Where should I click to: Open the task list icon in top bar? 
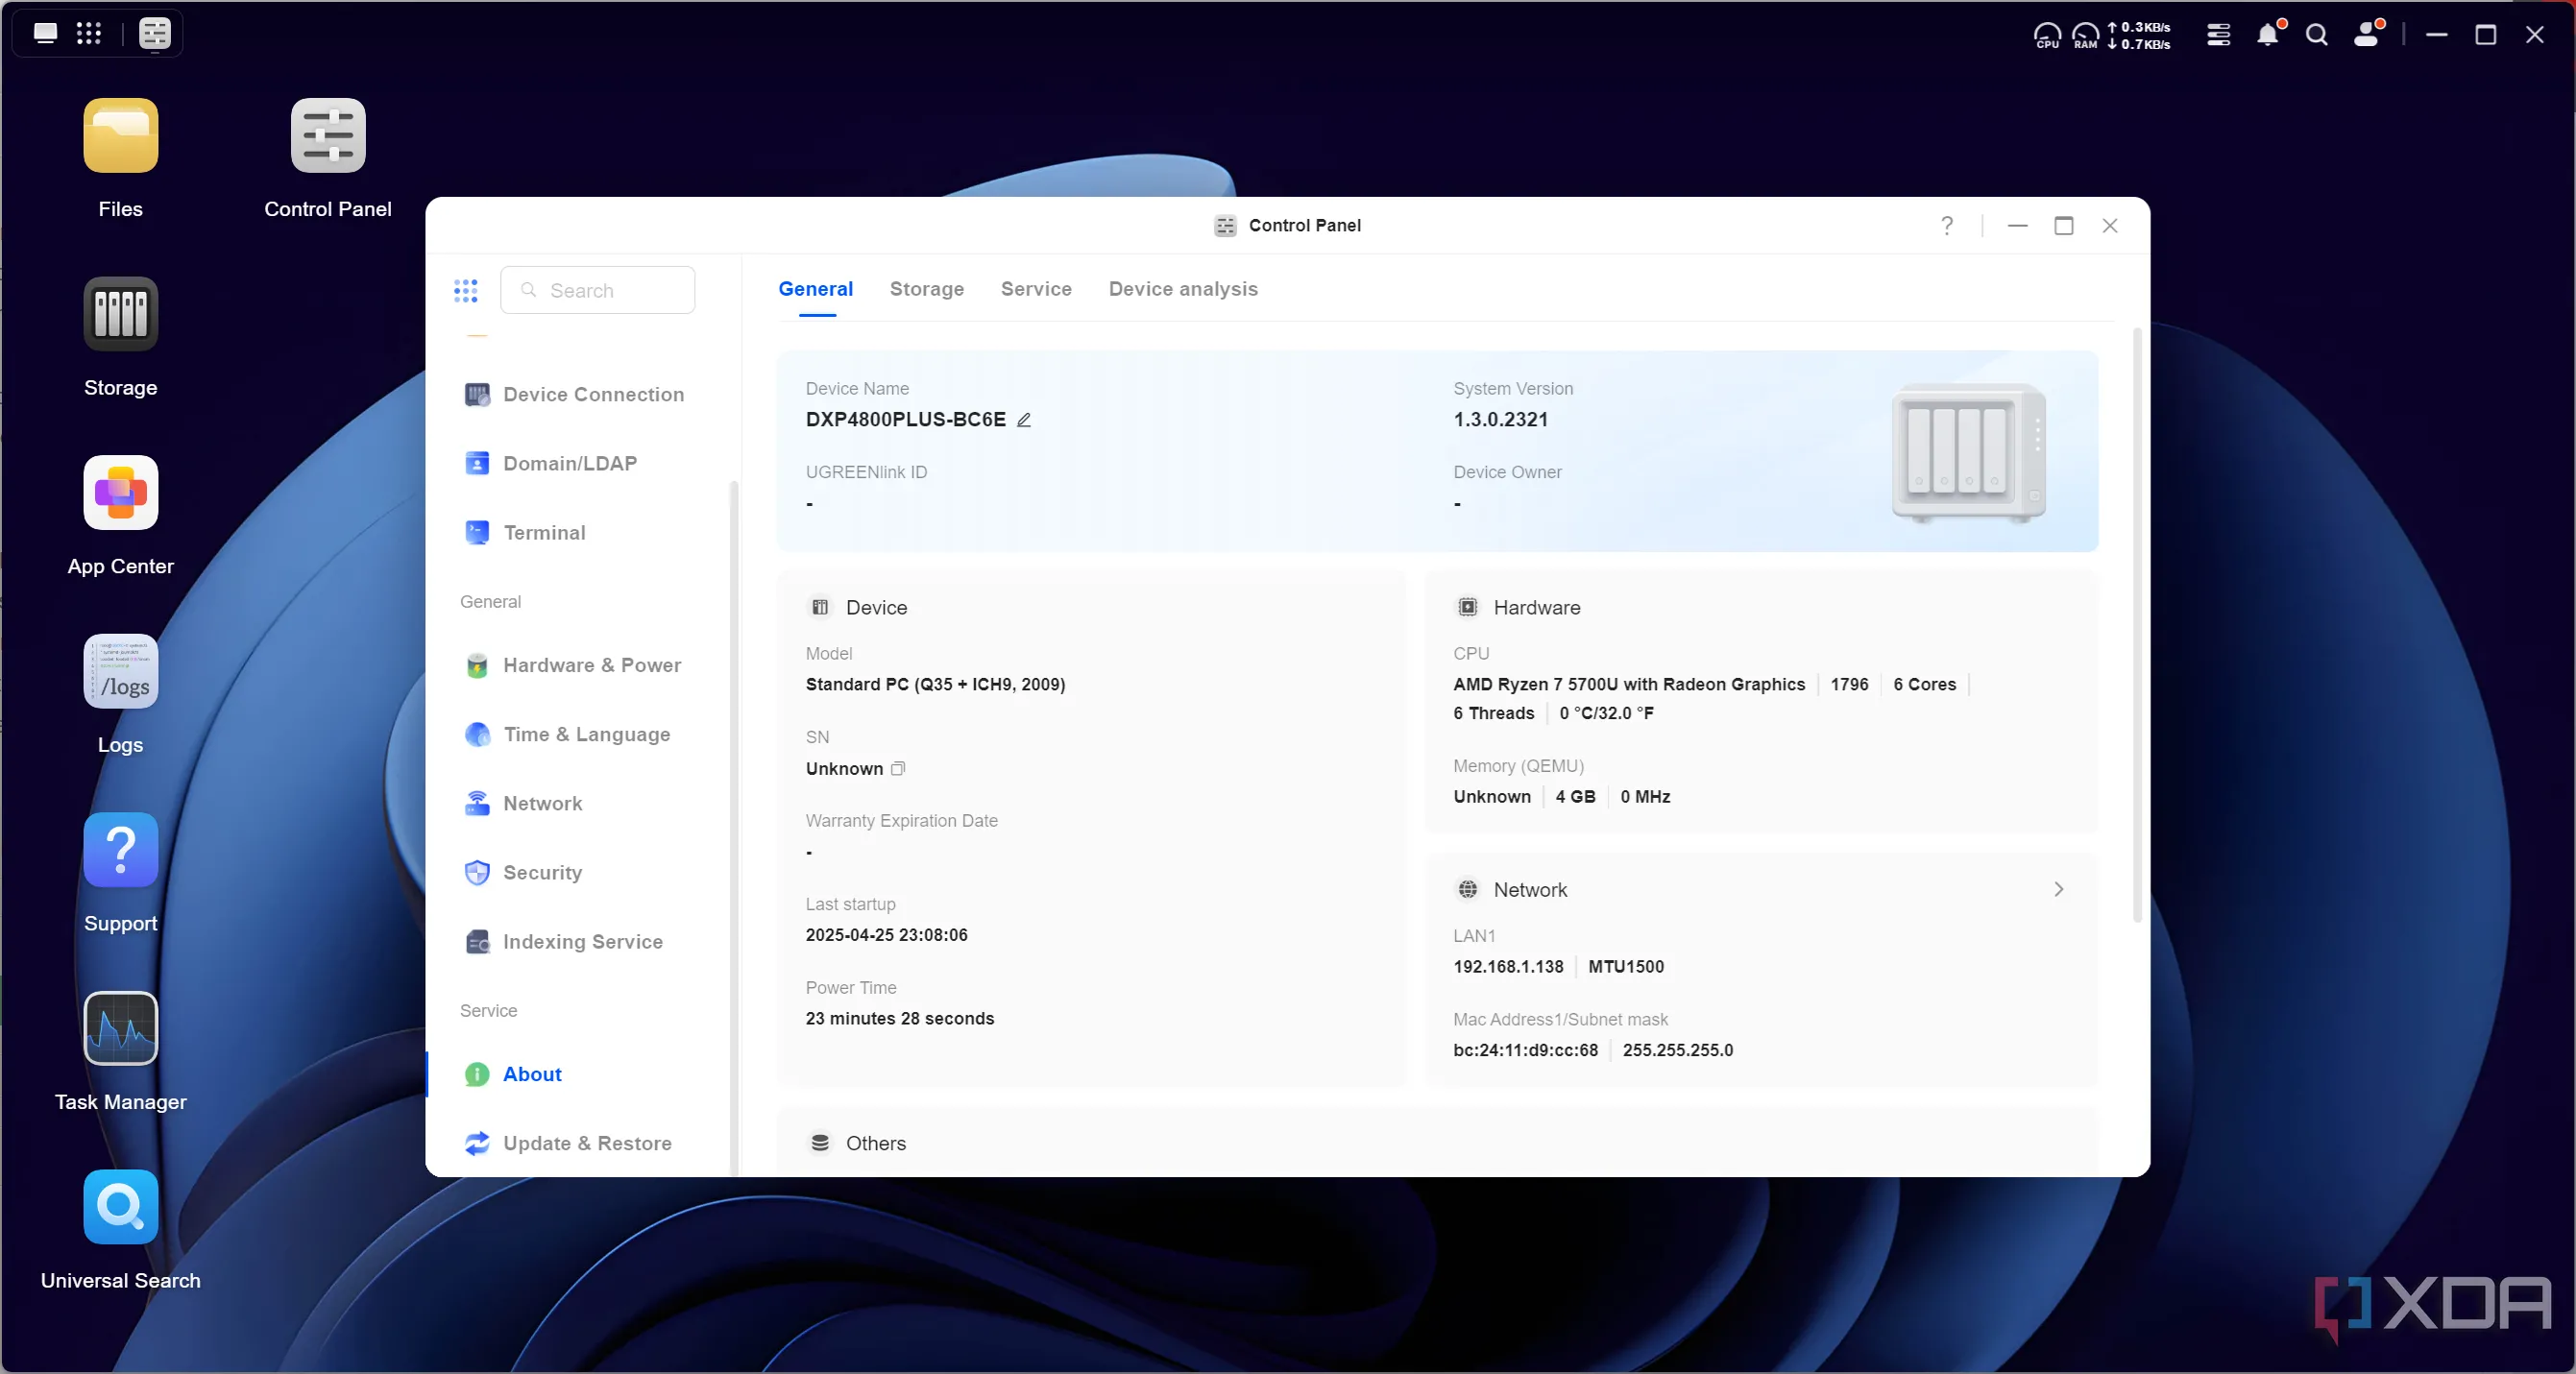point(2219,35)
